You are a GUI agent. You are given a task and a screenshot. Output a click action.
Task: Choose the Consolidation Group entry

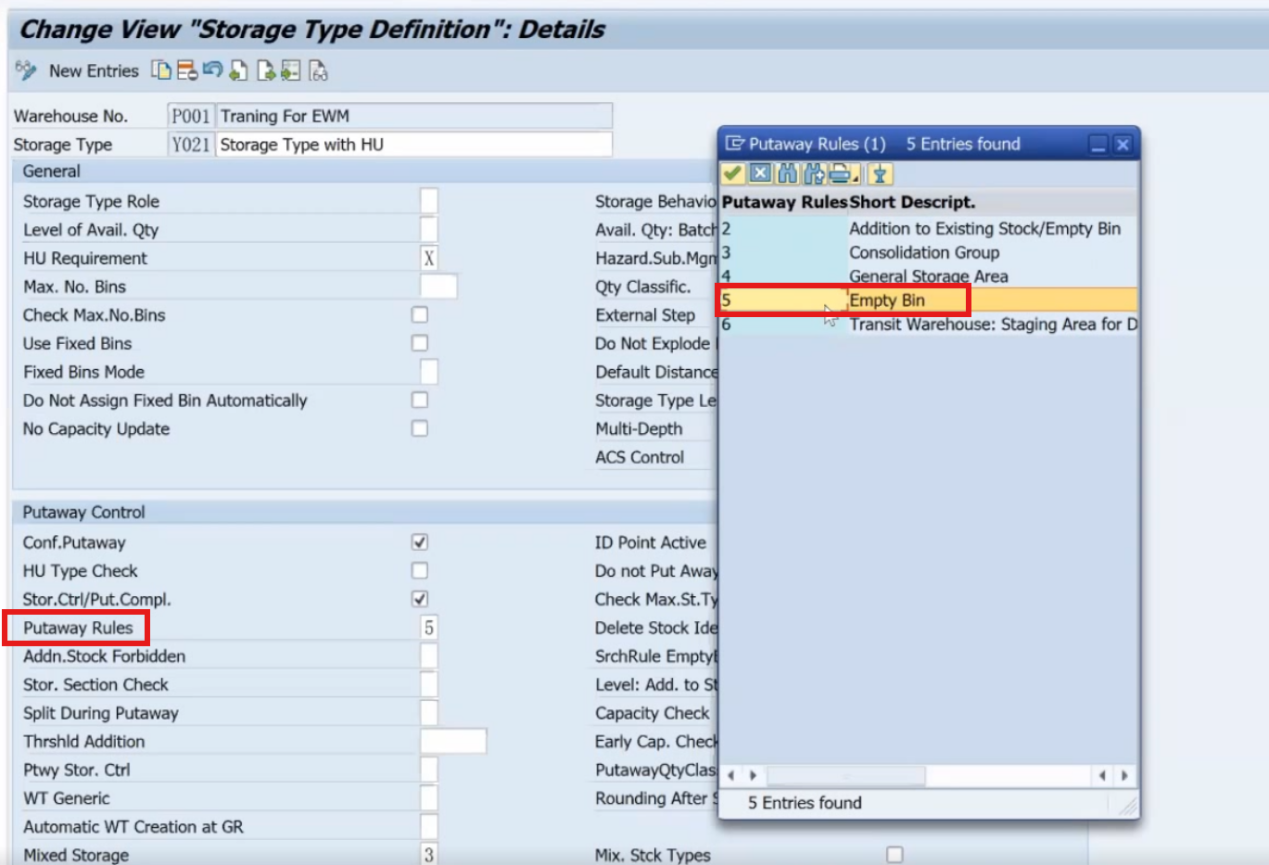click(927, 252)
